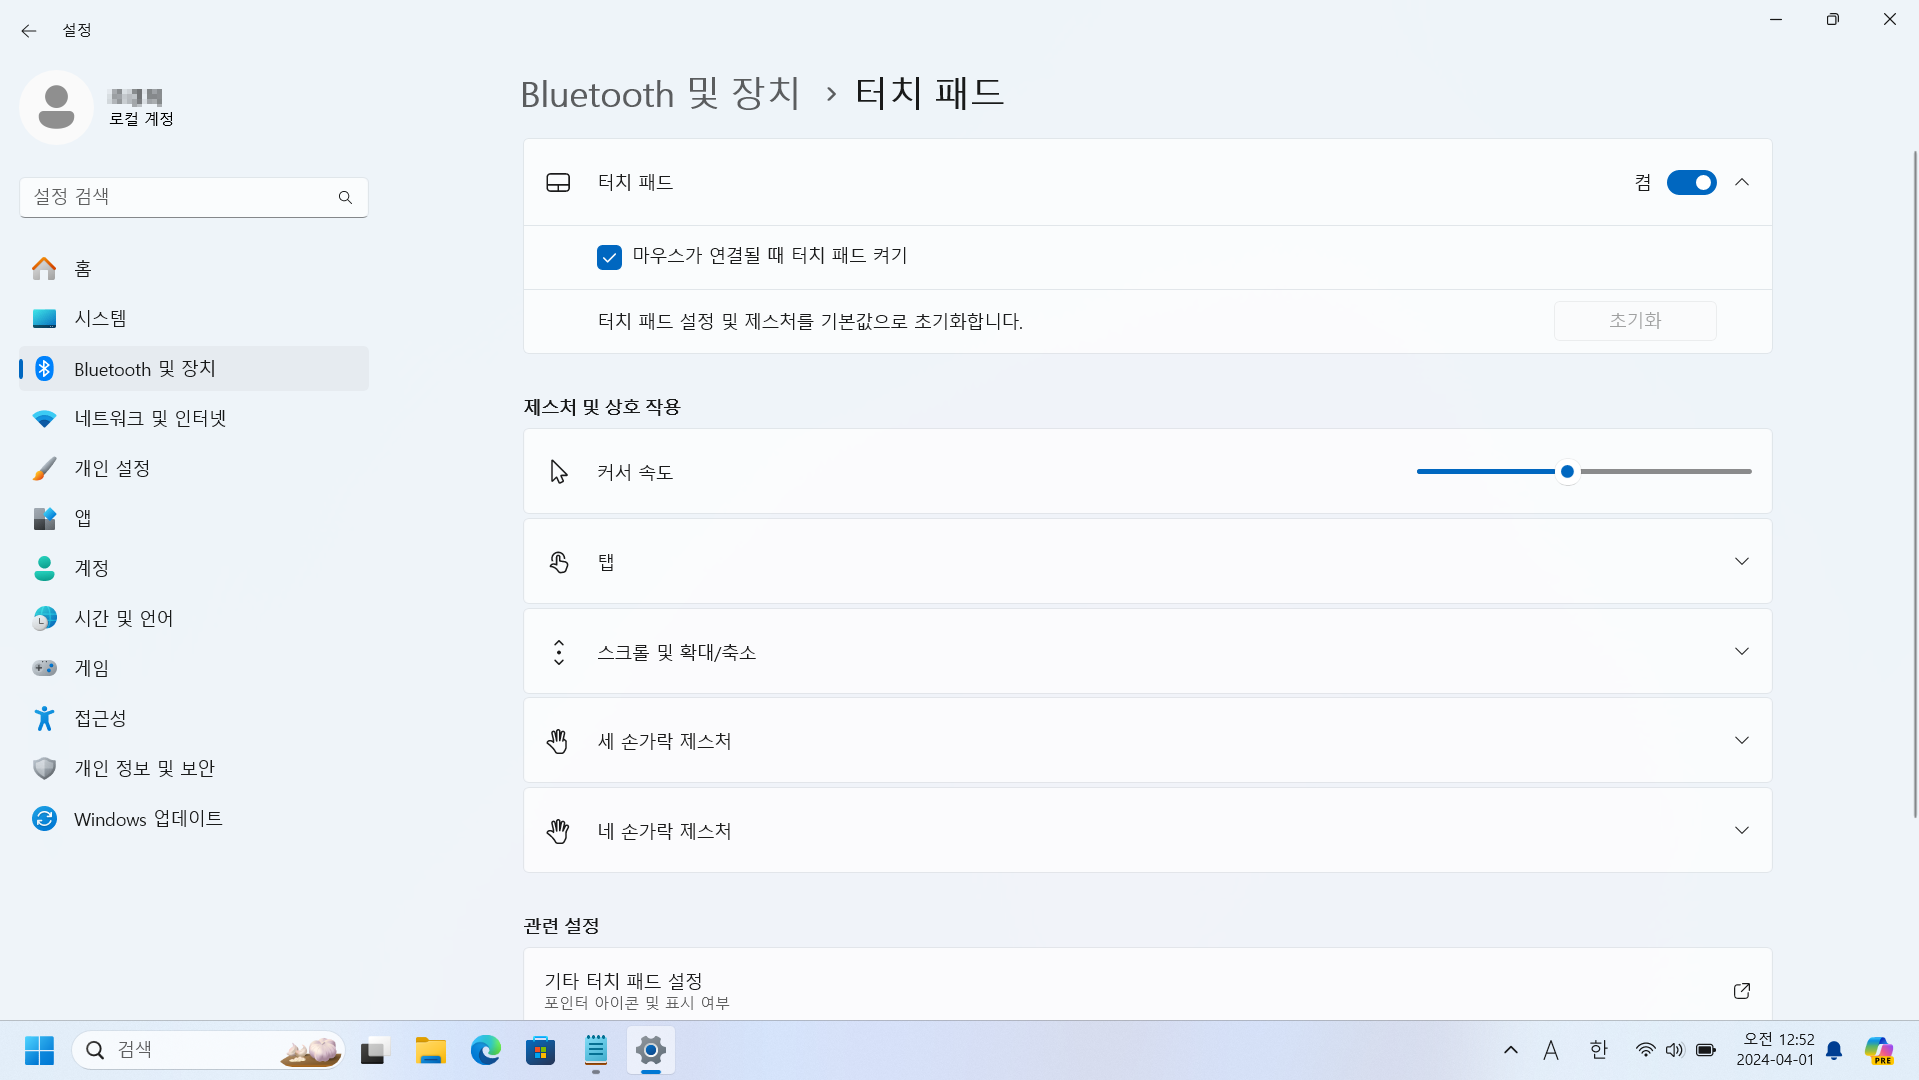The width and height of the screenshot is (1919, 1080).
Task: Click in the 설정 검색 field
Action: (194, 197)
